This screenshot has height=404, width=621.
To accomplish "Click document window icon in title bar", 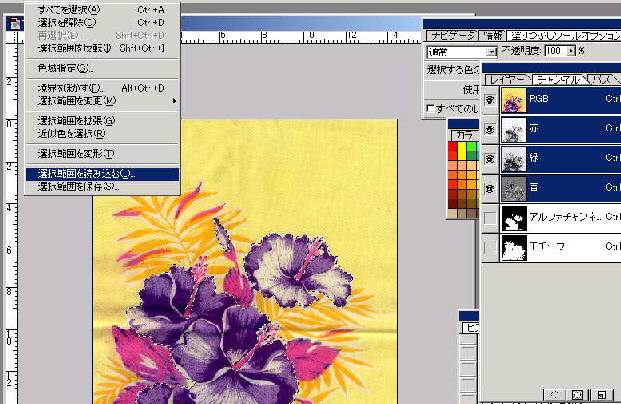I will 15,24.
